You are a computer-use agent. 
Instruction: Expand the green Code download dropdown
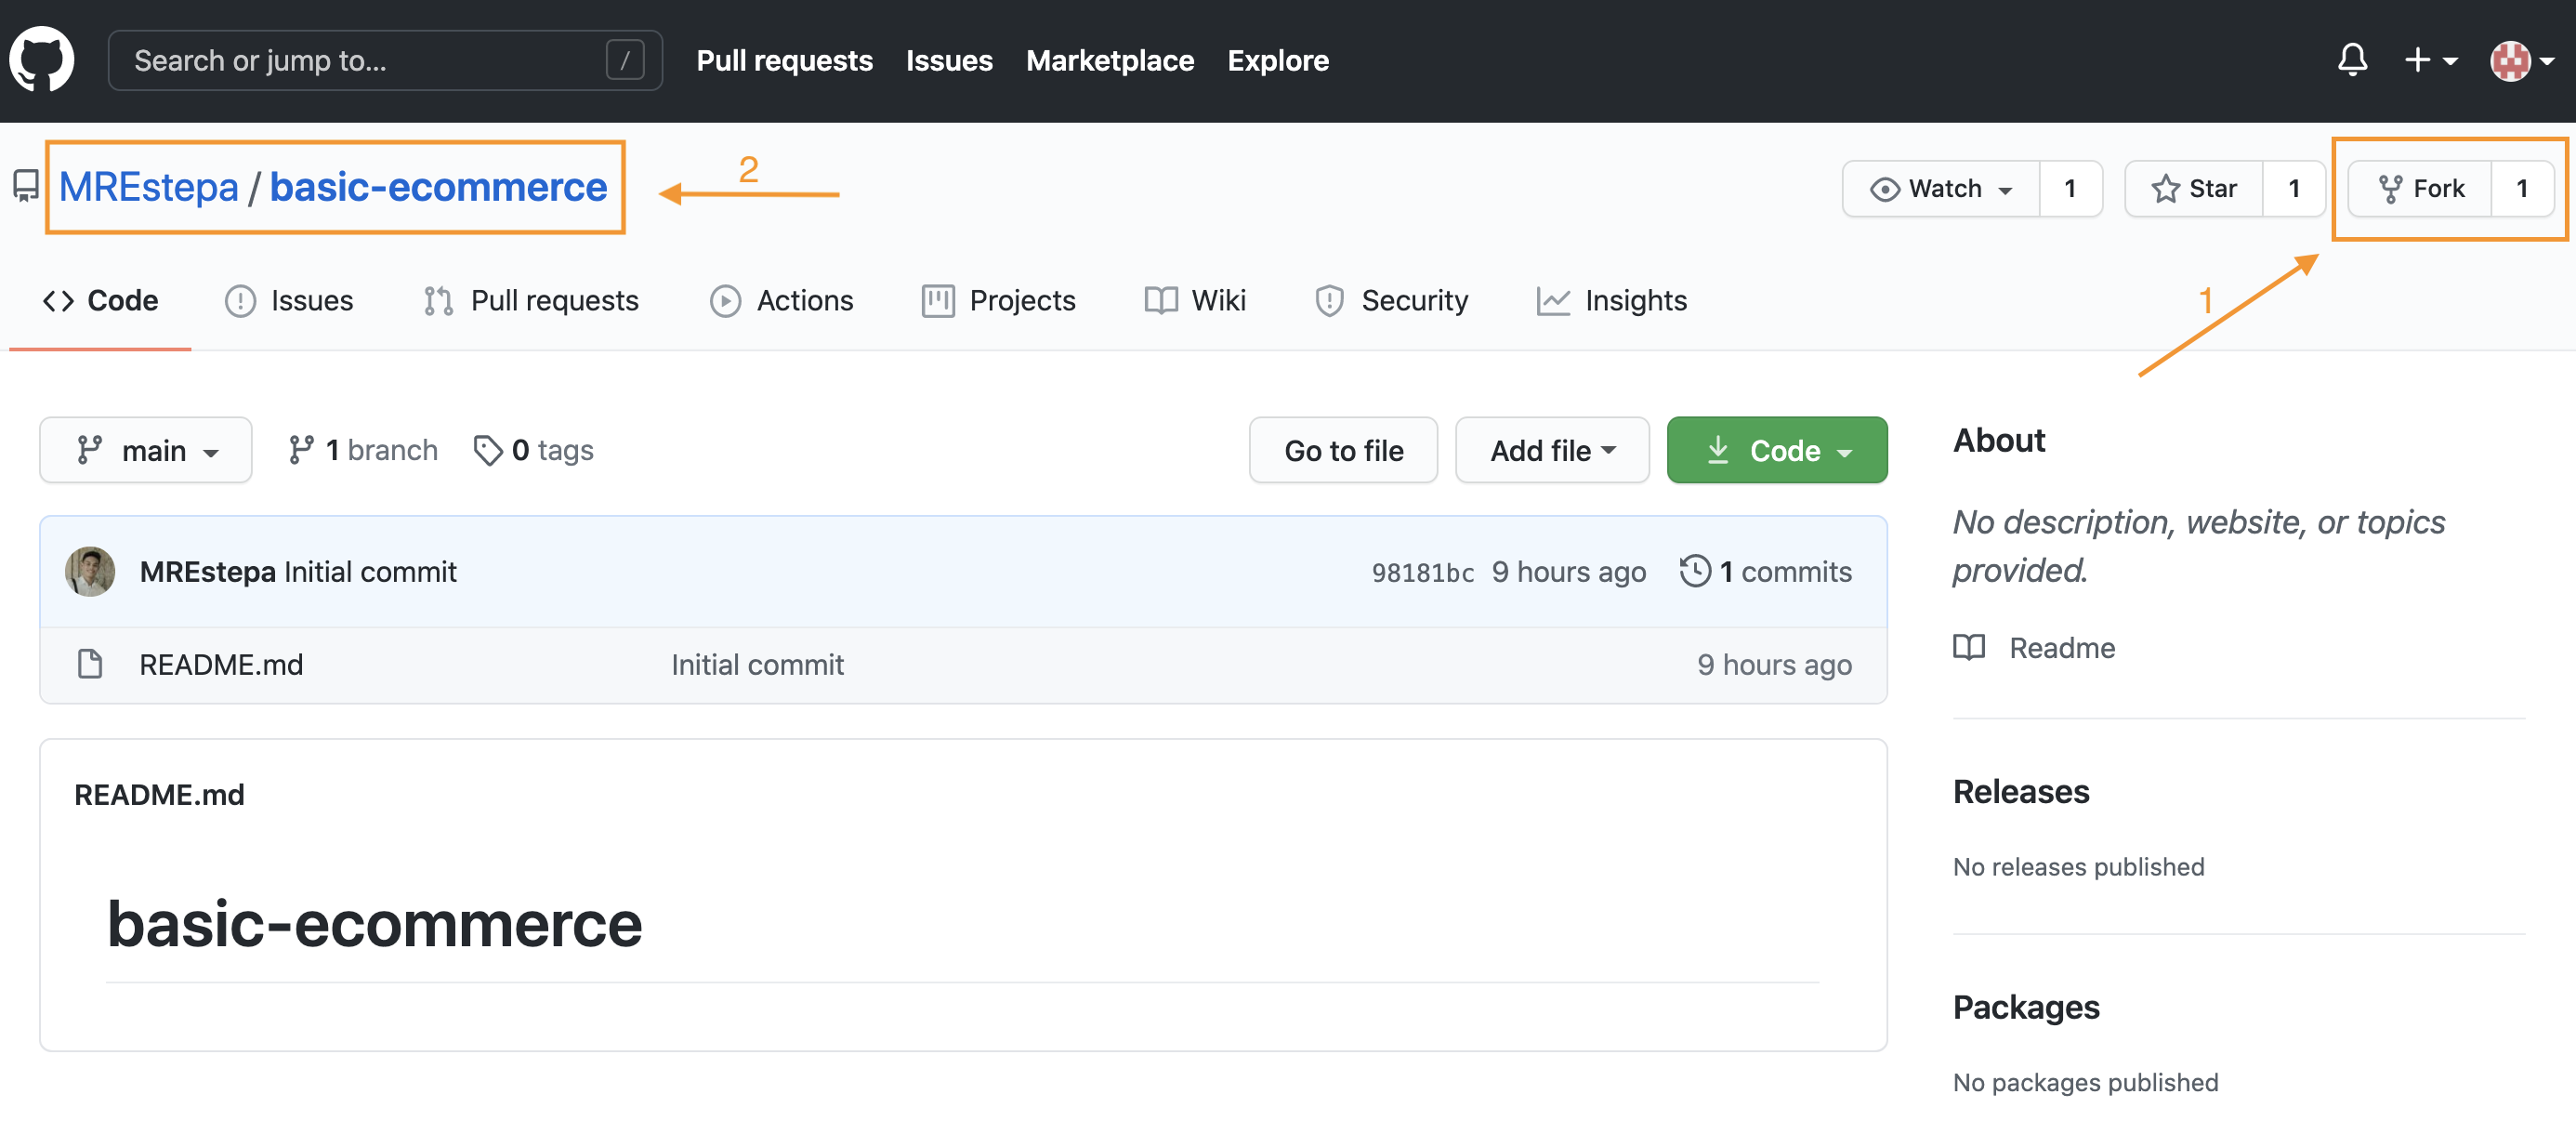pos(1776,450)
